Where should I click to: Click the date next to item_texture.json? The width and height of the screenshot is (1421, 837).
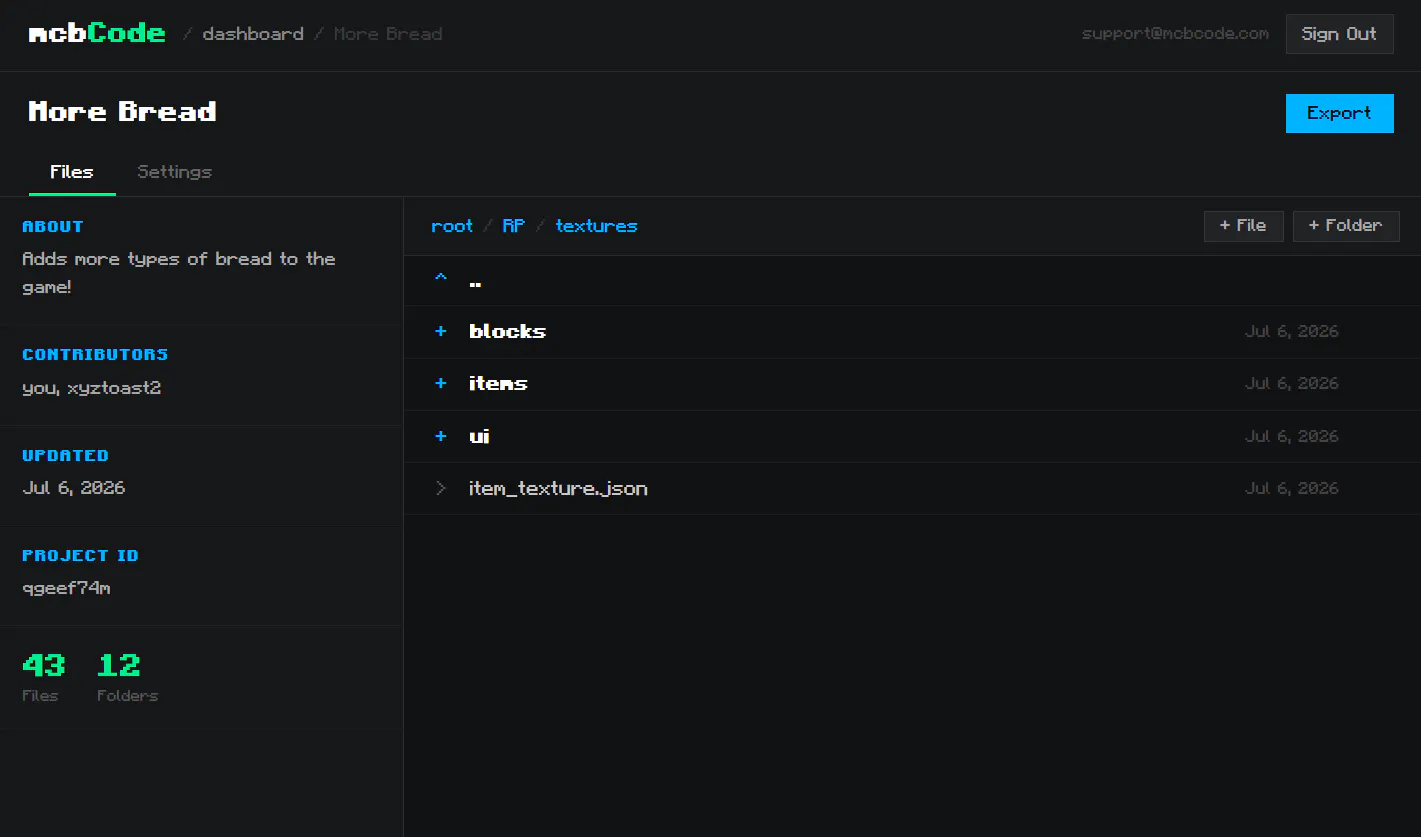click(x=1291, y=488)
